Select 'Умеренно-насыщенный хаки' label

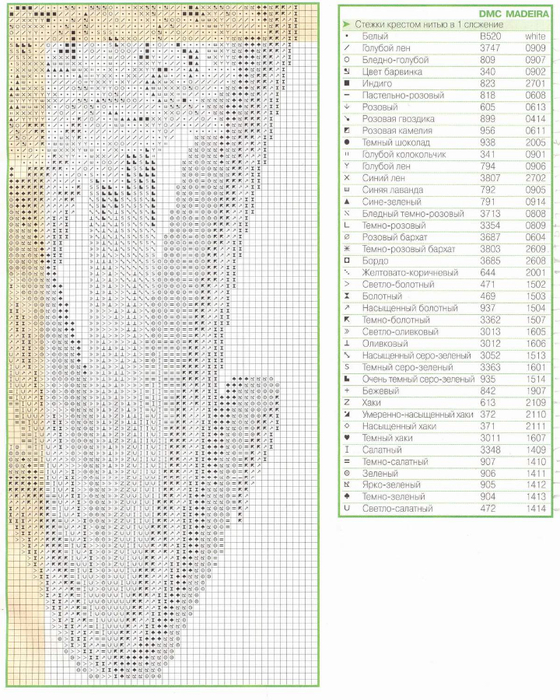(418, 414)
